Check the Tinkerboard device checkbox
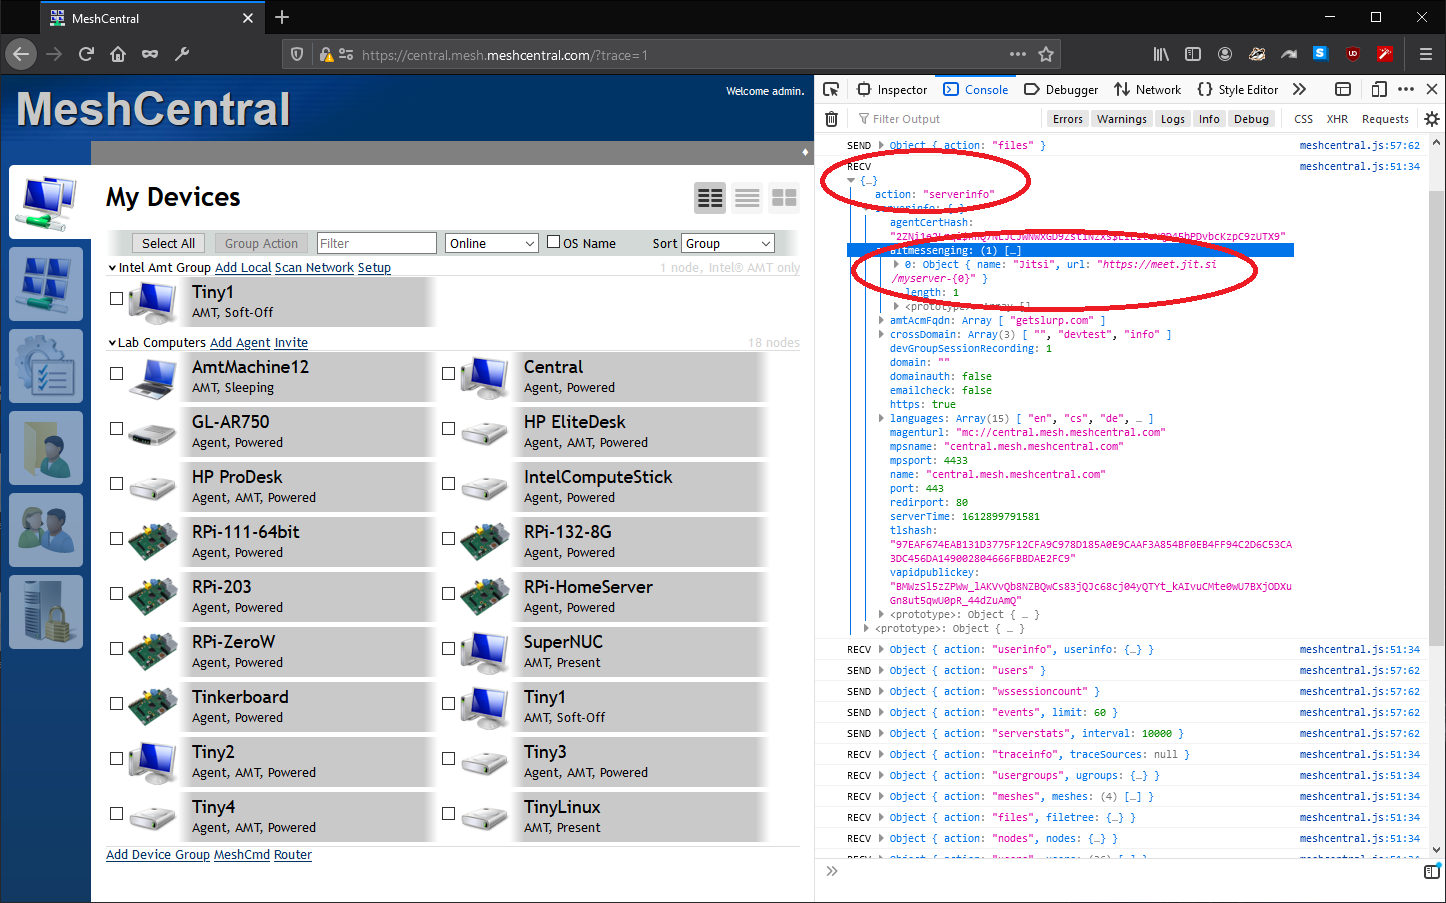1446x903 pixels. pyautogui.click(x=116, y=703)
